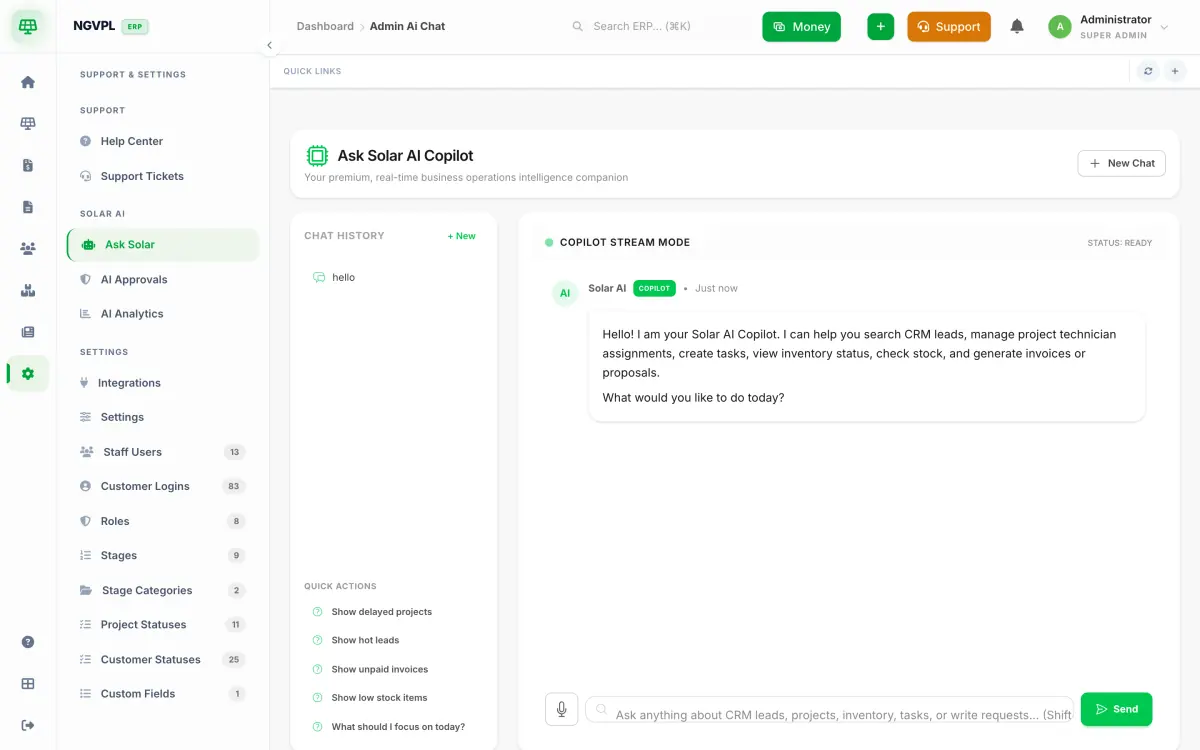The height and width of the screenshot is (750, 1200).
Task: Click the Send button
Action: click(1117, 709)
